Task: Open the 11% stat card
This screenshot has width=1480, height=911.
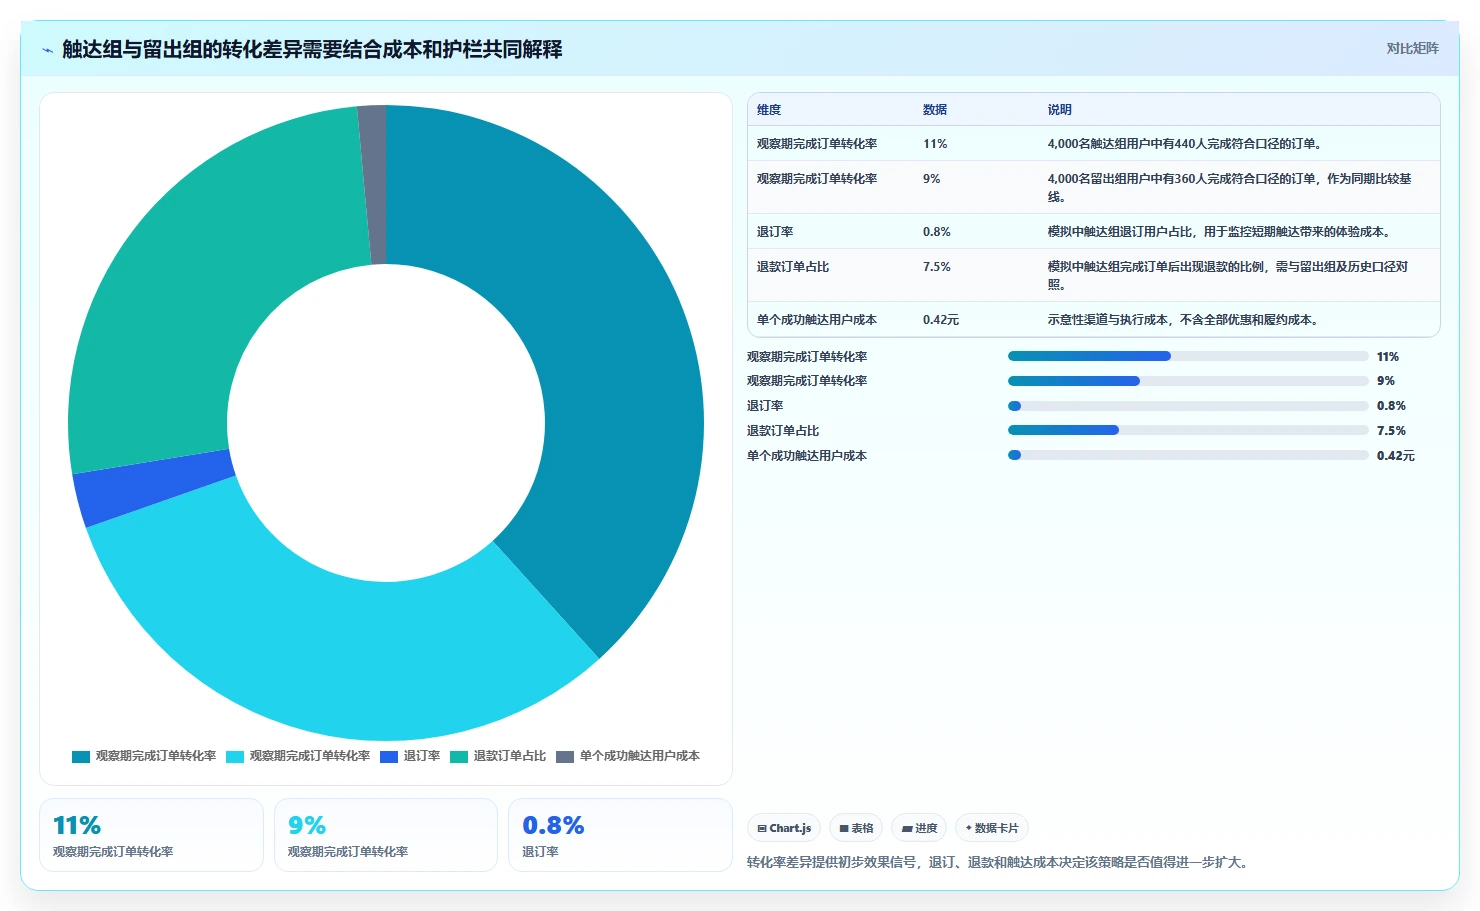Action: (x=151, y=835)
